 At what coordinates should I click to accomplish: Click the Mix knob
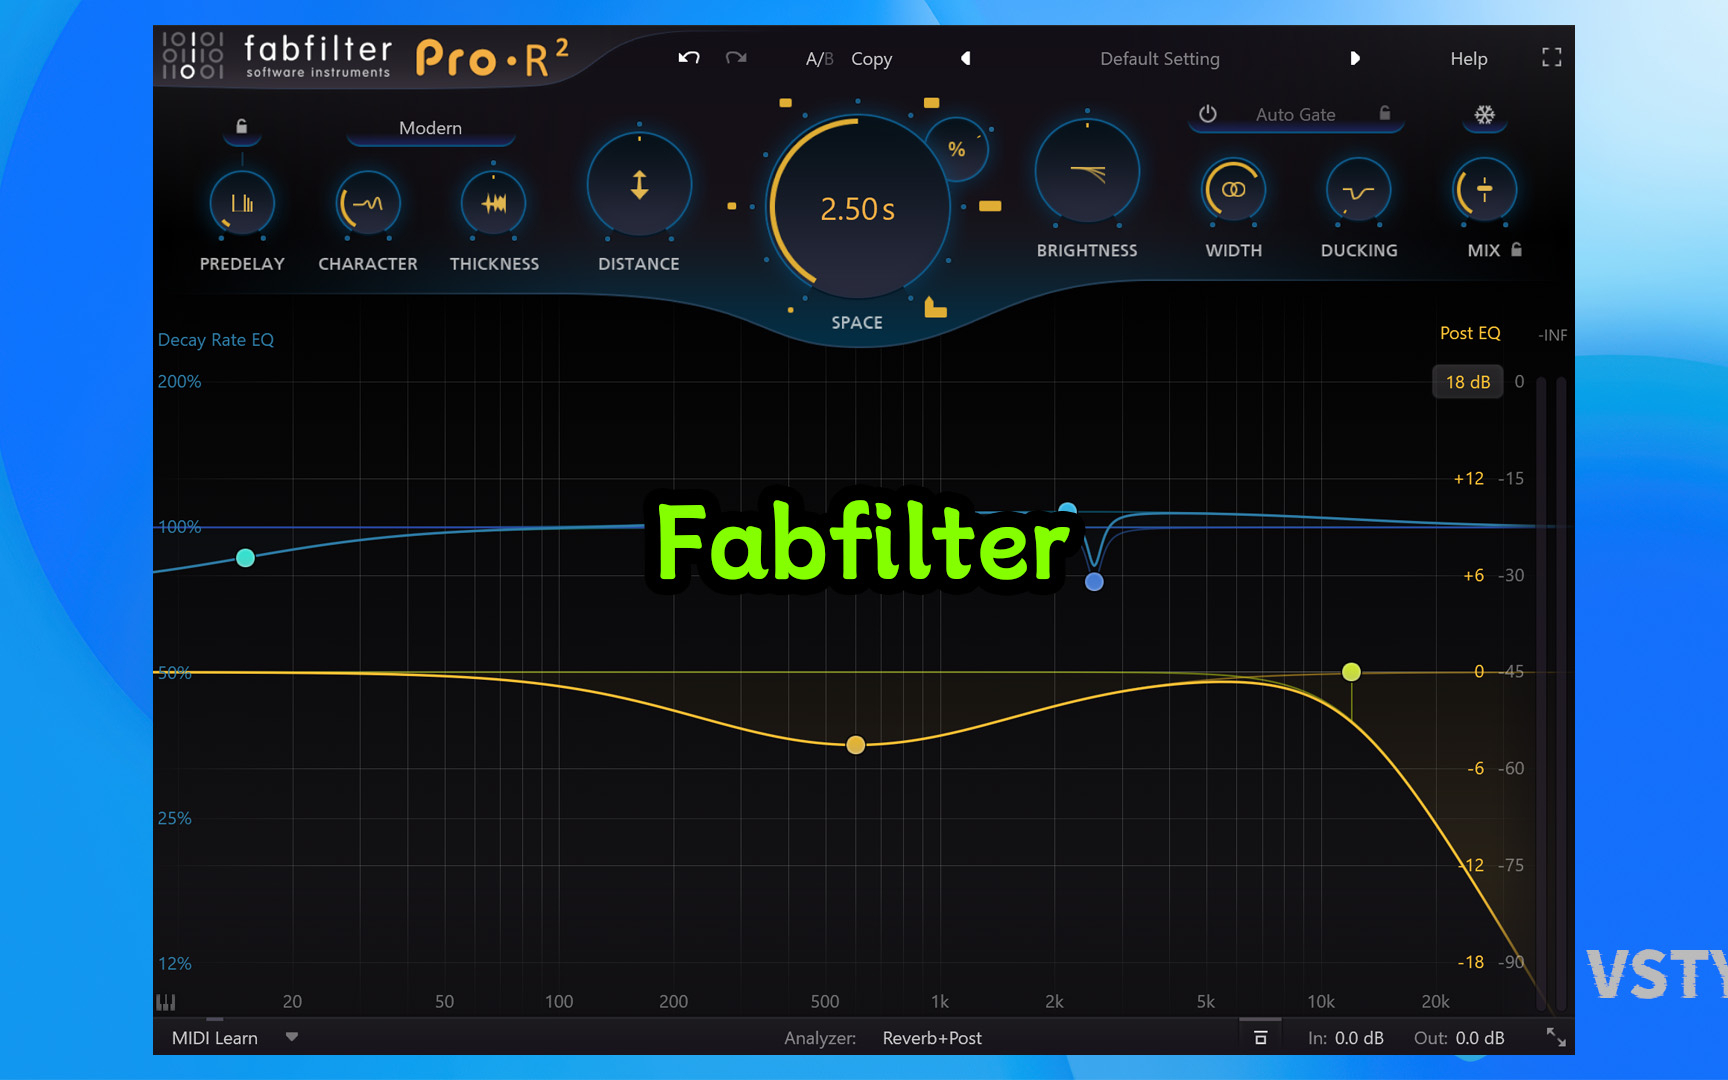tap(1484, 190)
